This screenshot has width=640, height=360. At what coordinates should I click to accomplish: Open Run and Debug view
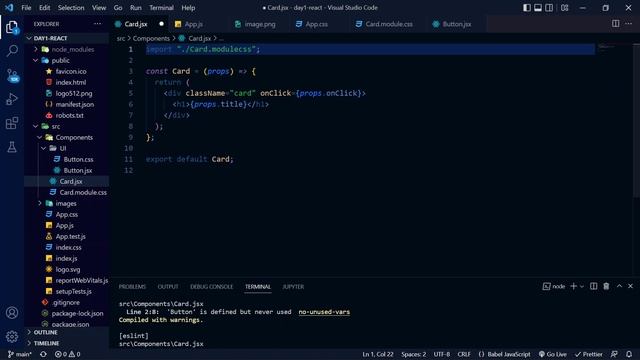12,99
